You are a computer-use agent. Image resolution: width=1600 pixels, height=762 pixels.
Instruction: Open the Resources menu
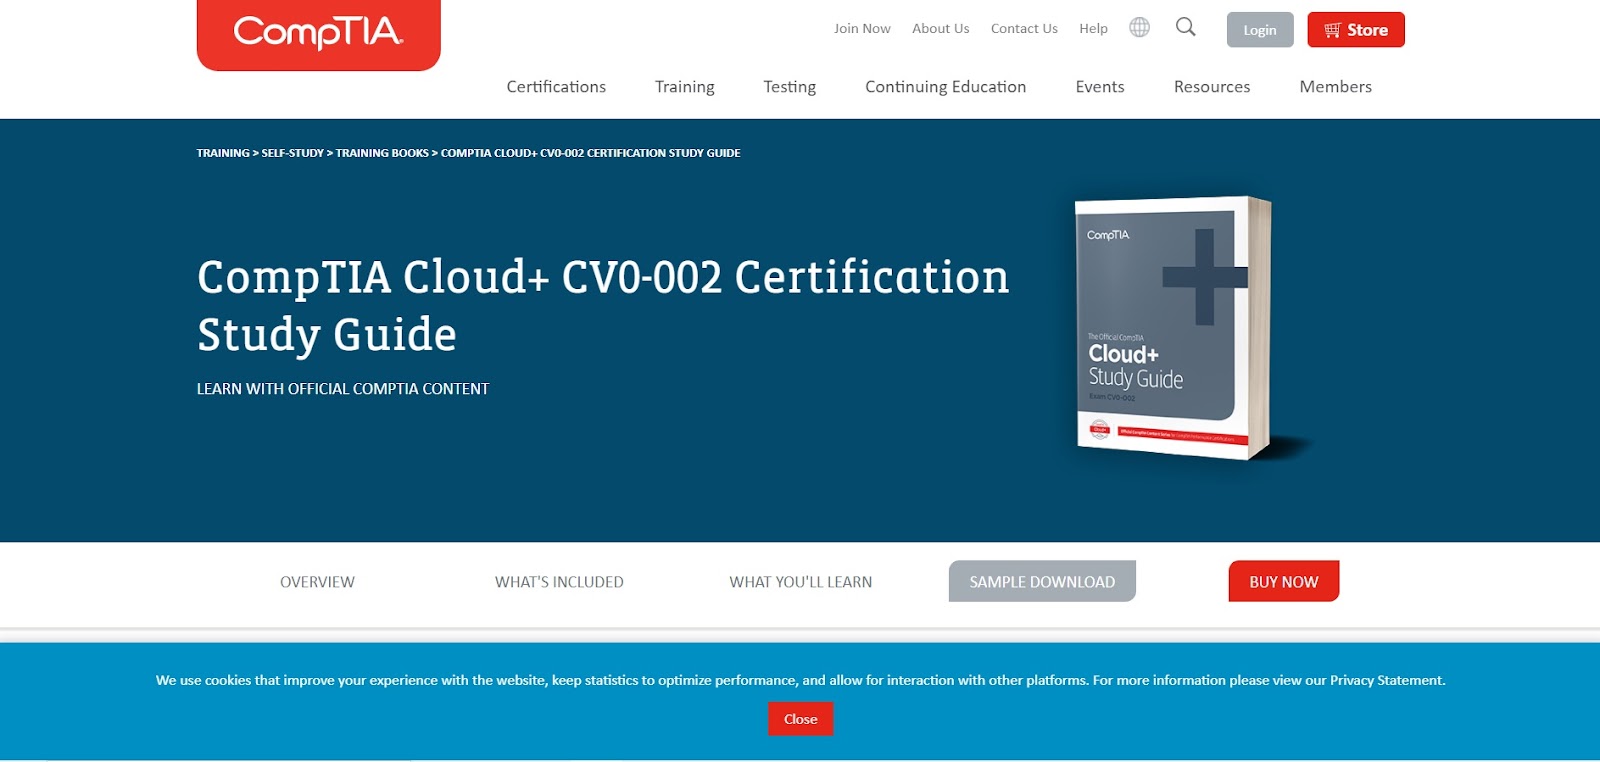coord(1212,87)
